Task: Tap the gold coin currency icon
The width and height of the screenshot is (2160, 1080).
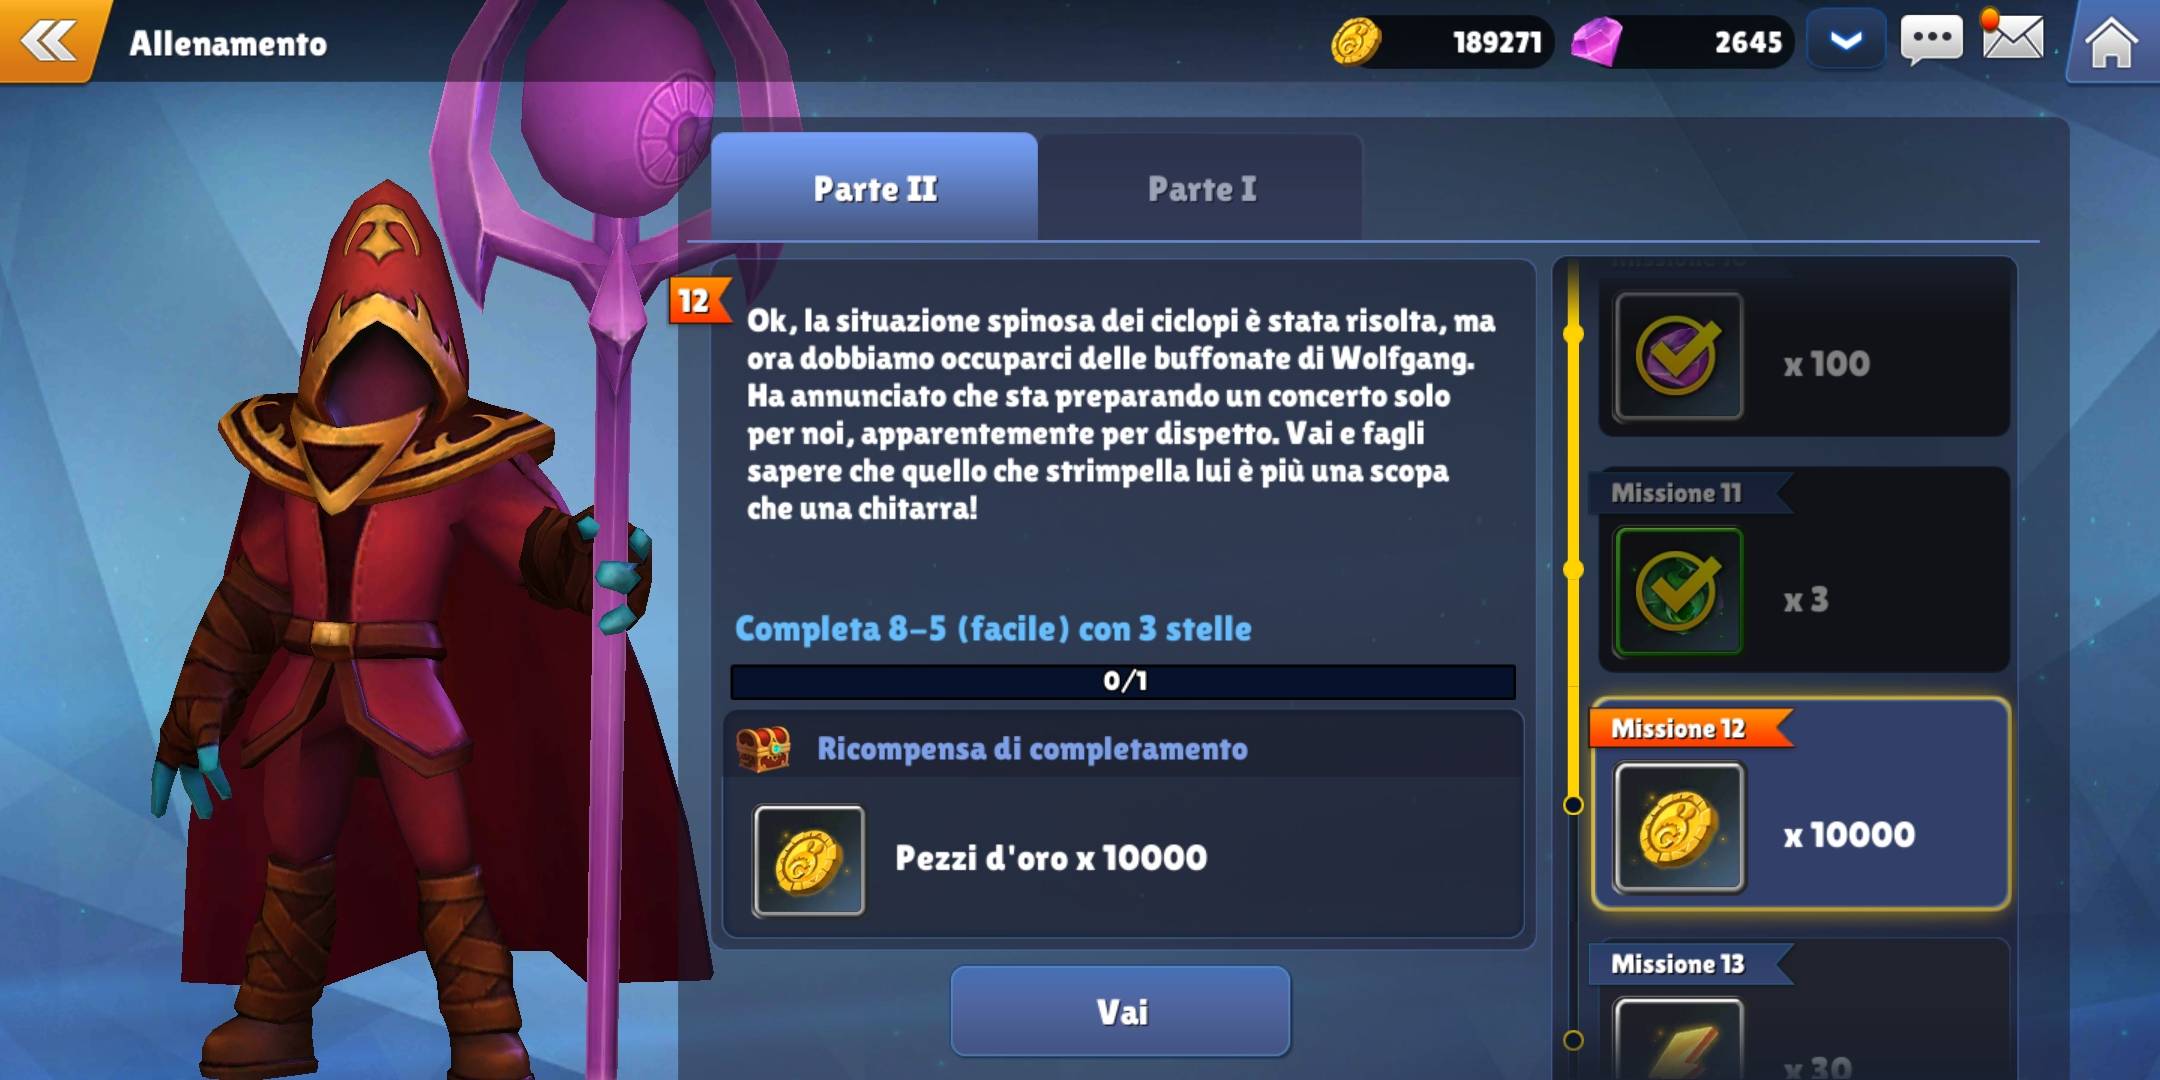Action: click(1355, 42)
